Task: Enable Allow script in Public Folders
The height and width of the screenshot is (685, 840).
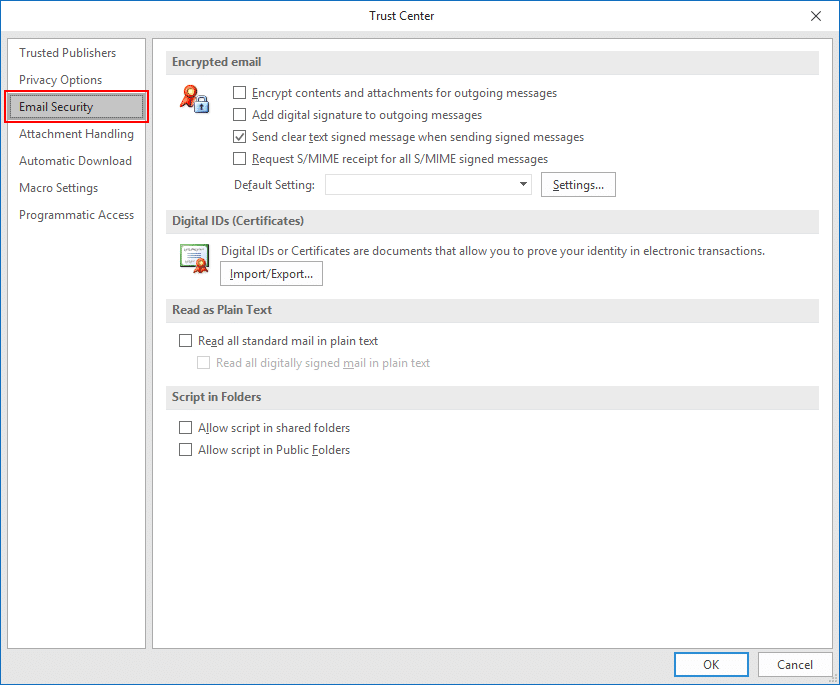Action: pos(185,450)
